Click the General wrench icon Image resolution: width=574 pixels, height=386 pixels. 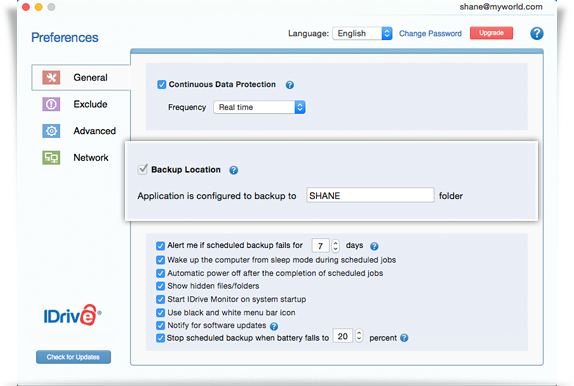51,78
